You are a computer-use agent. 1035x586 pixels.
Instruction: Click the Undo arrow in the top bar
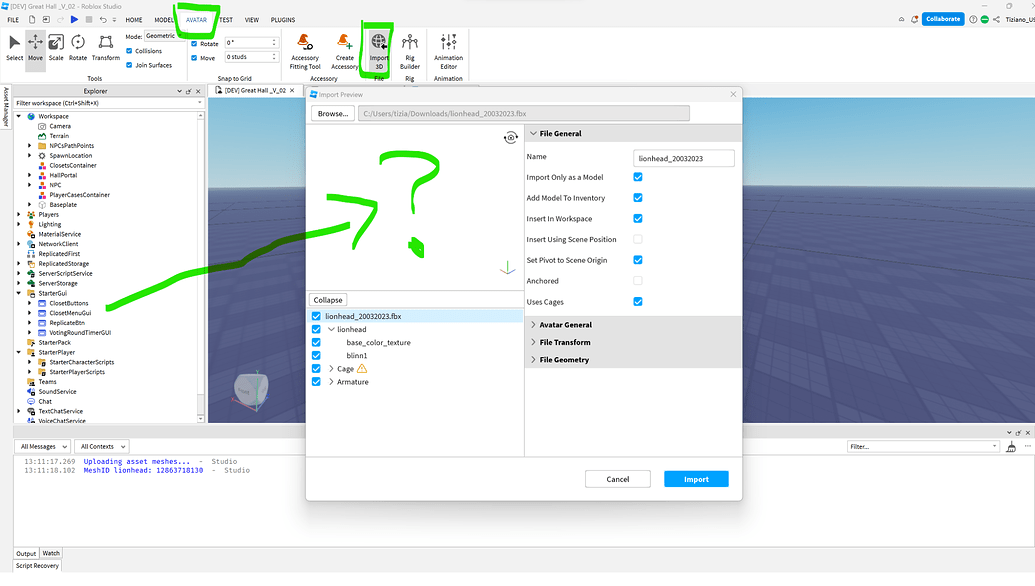click(x=103, y=20)
